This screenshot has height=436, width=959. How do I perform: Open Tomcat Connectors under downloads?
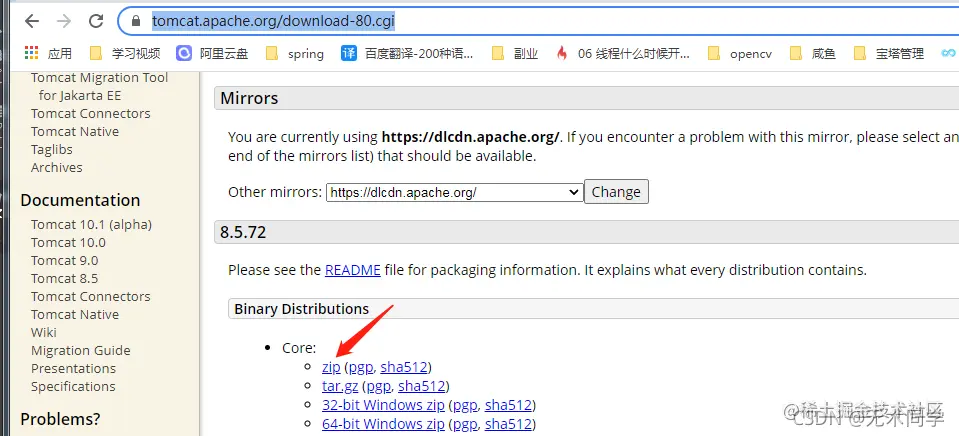click(91, 114)
